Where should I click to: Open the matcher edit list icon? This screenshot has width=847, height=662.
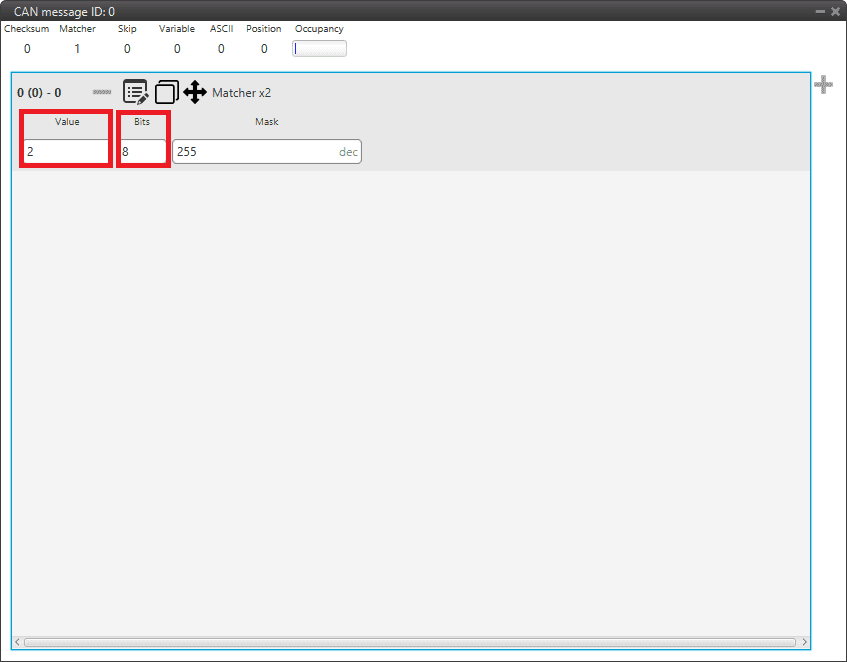coord(135,92)
